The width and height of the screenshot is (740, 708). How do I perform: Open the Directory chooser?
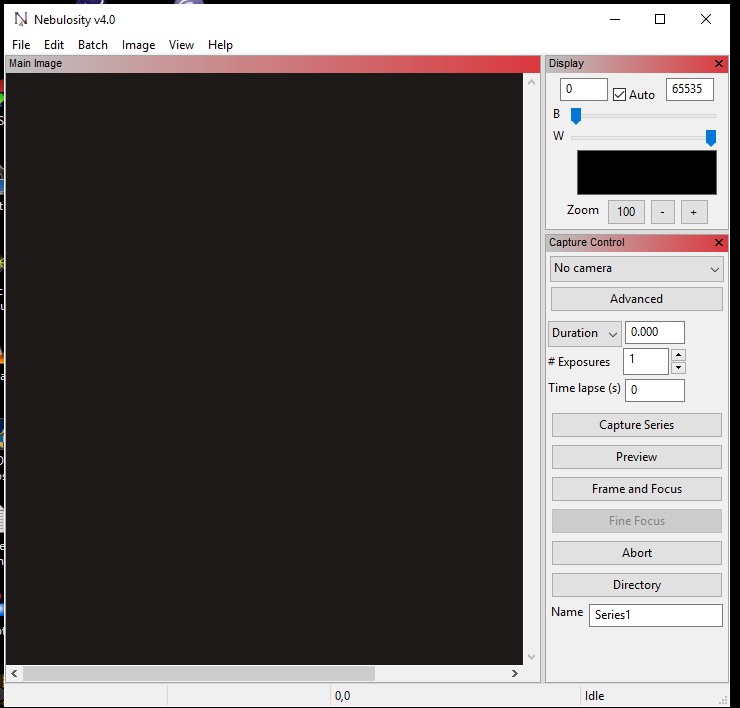coord(636,585)
